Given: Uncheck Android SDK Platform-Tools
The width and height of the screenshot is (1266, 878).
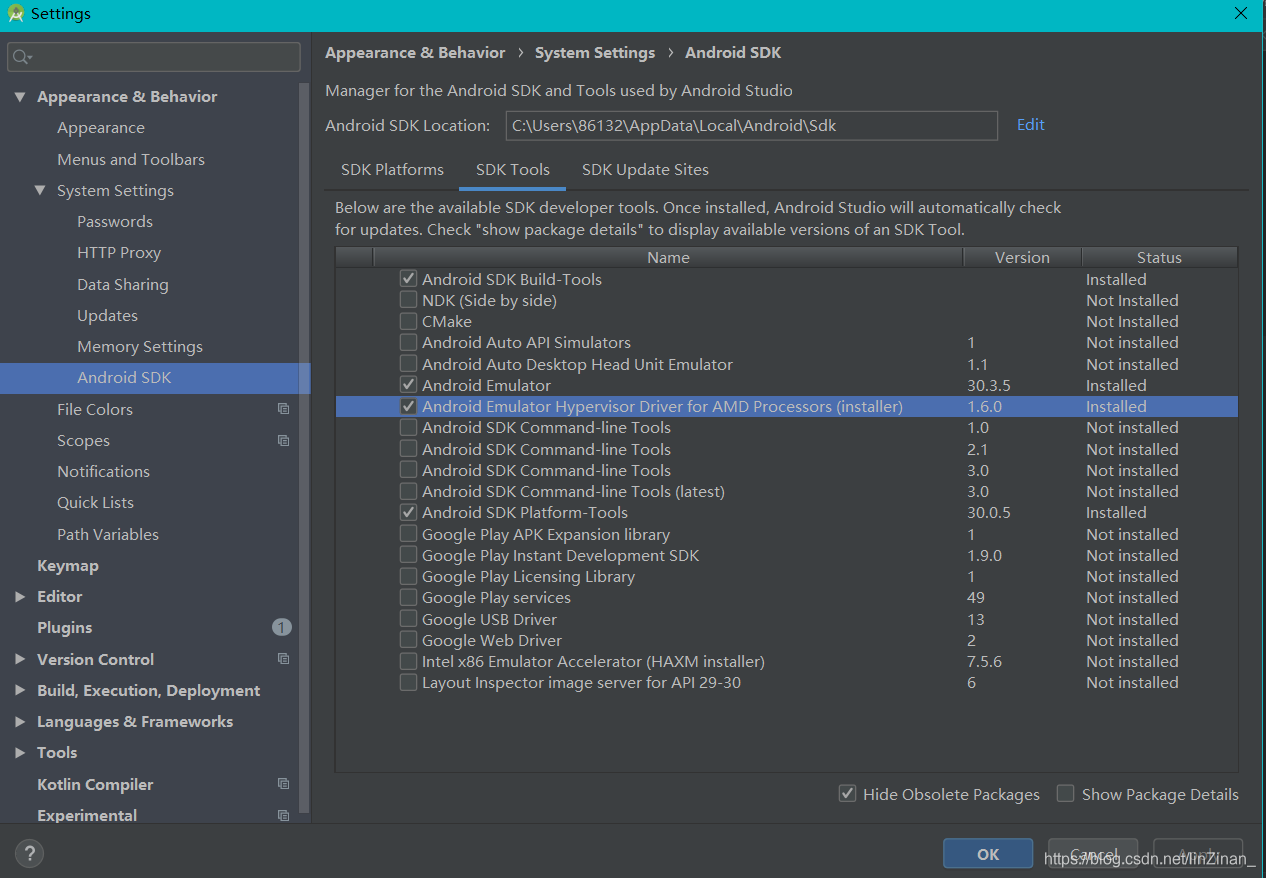Looking at the screenshot, I should point(408,512).
